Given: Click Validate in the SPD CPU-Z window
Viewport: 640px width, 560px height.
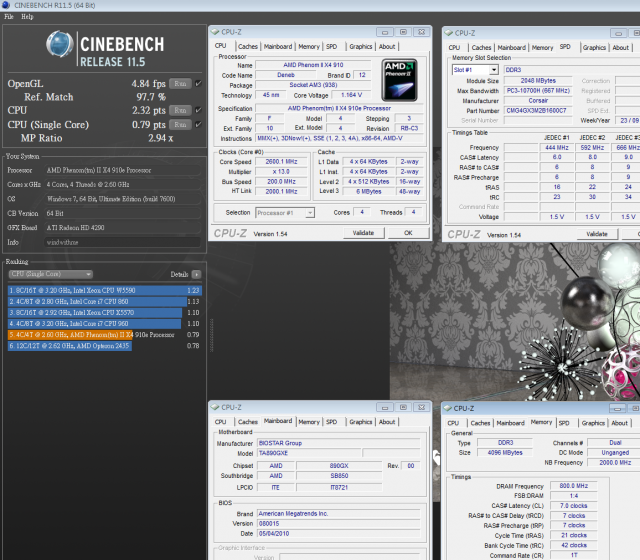Looking at the screenshot, I should 597,234.
